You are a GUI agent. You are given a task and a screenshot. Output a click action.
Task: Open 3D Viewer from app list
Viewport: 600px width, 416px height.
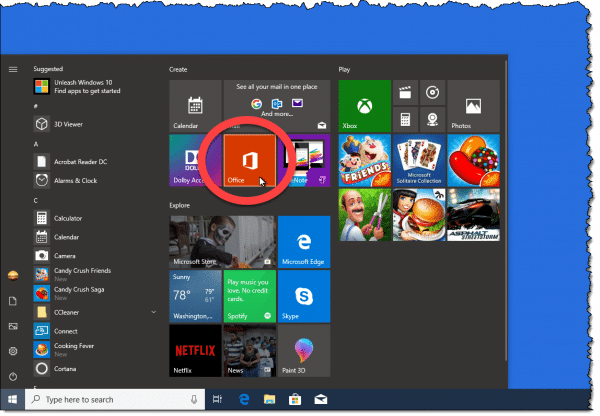[96, 124]
